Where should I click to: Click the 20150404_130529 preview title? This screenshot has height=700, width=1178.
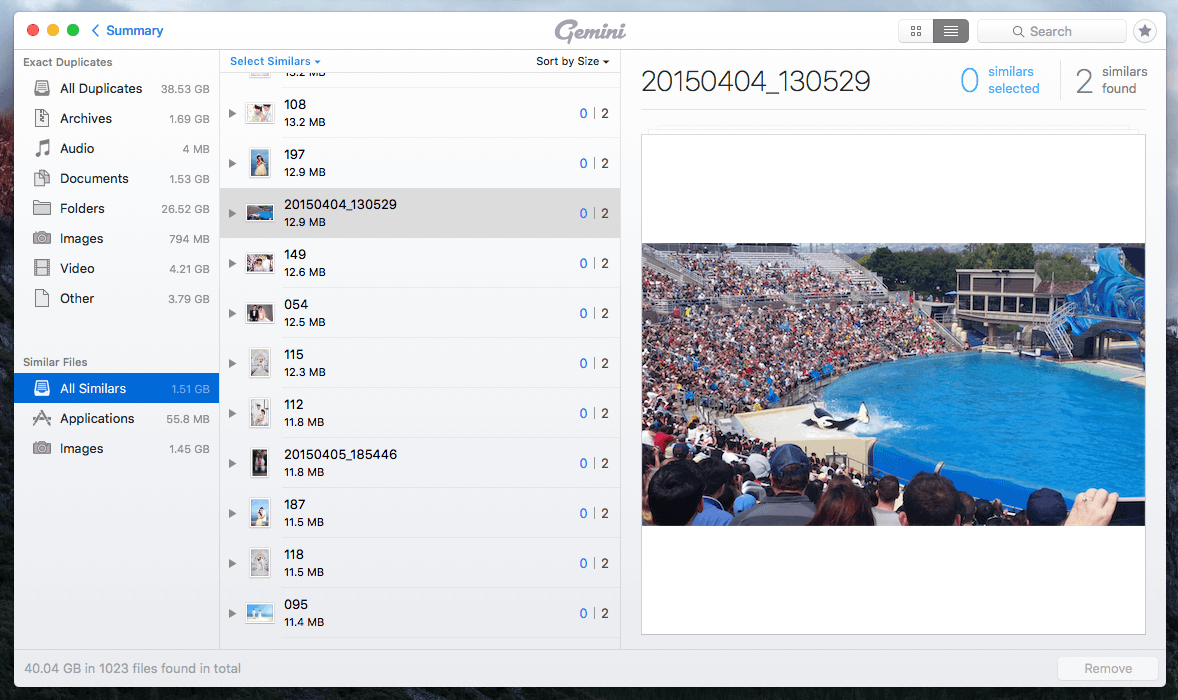[x=756, y=81]
